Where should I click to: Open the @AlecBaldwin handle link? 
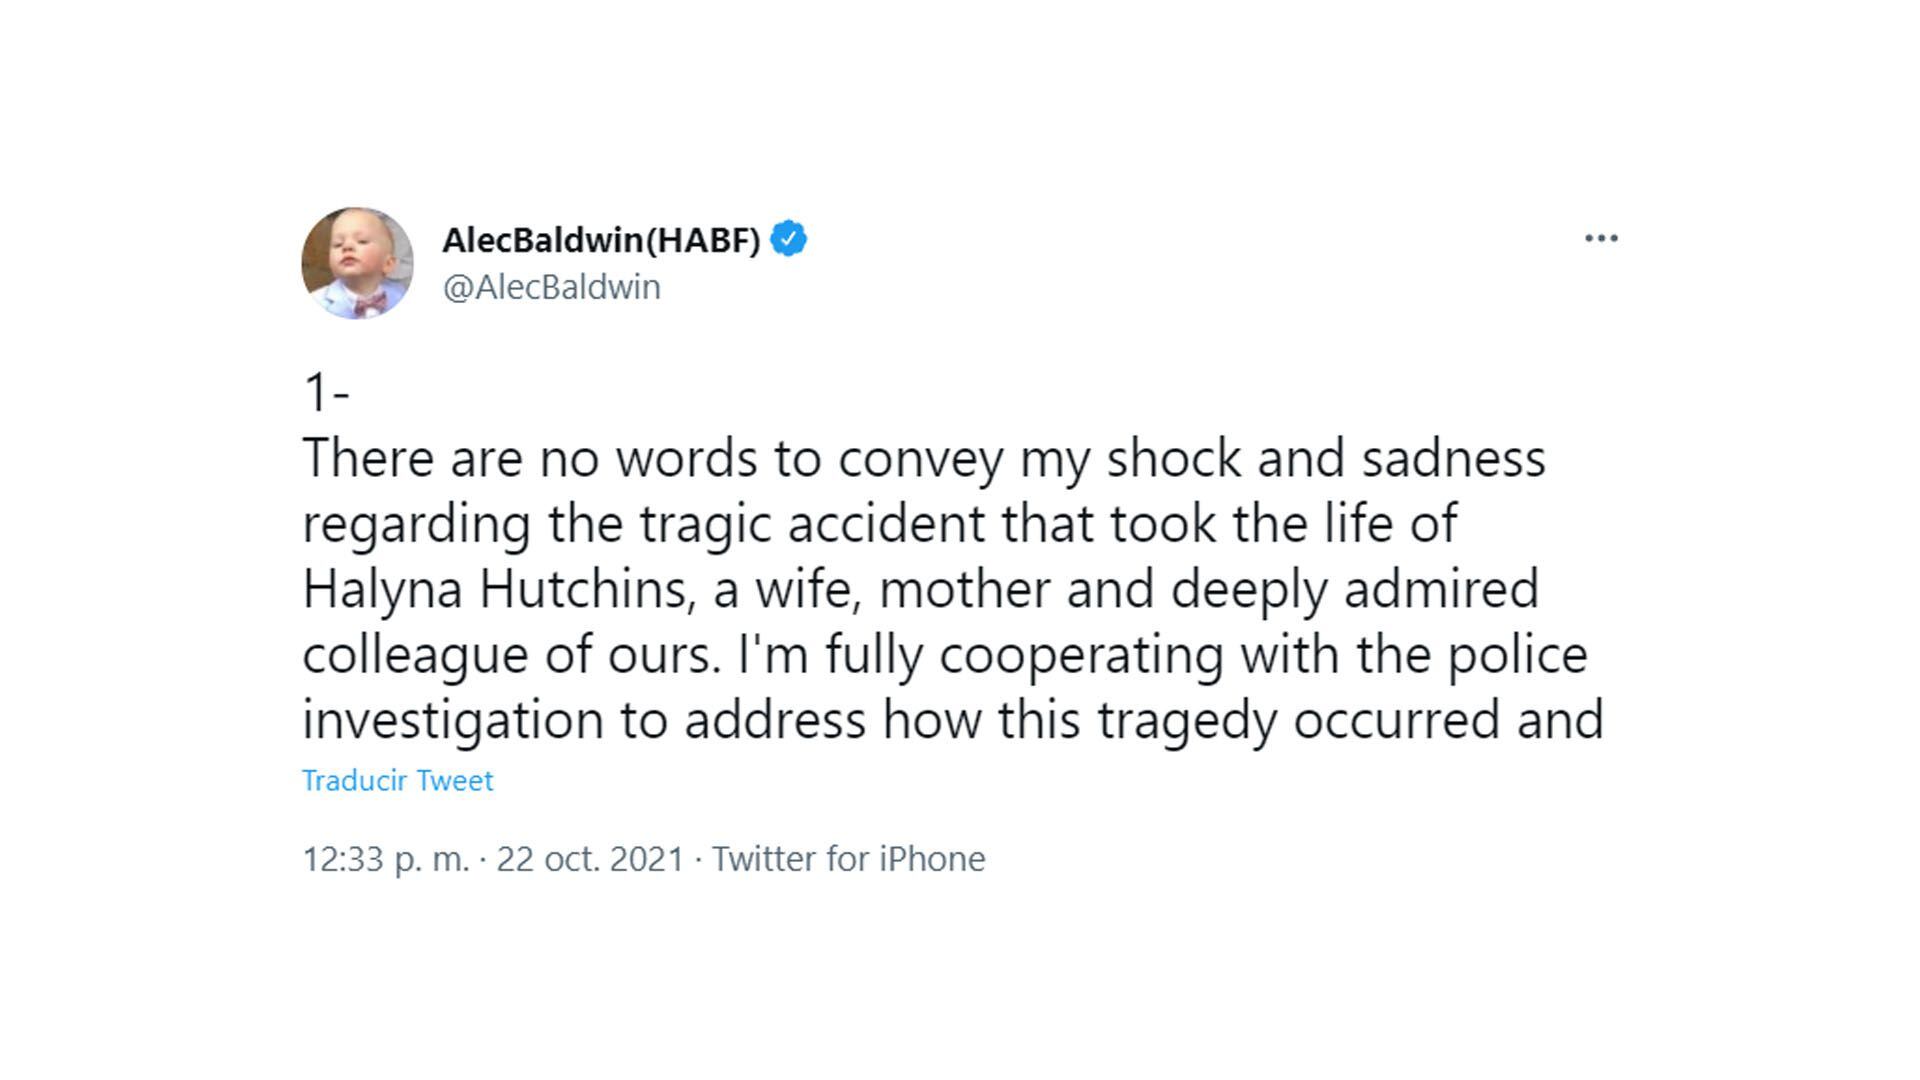(x=551, y=287)
